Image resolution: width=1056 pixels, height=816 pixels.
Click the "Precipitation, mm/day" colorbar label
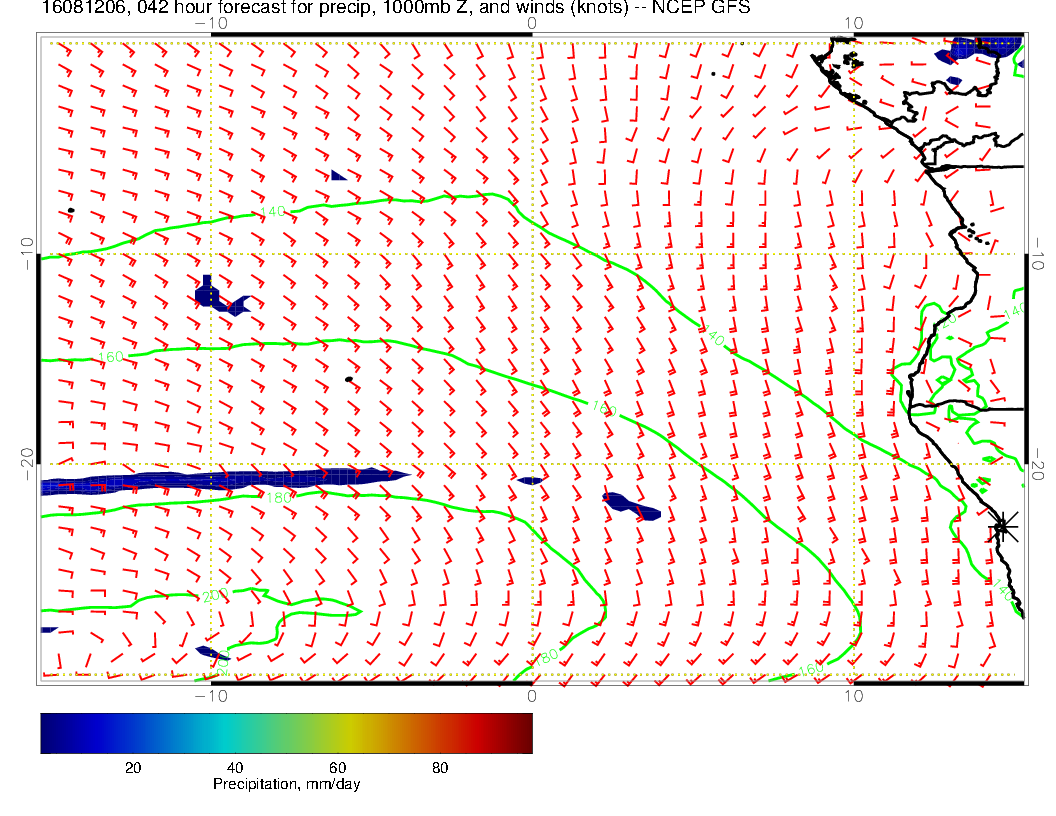(286, 785)
